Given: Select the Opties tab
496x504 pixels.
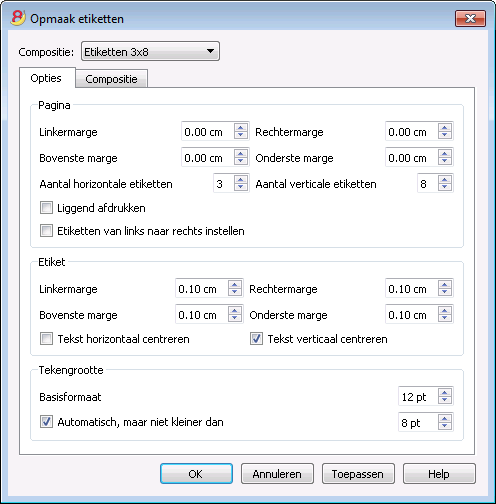Looking at the screenshot, I should [47, 78].
